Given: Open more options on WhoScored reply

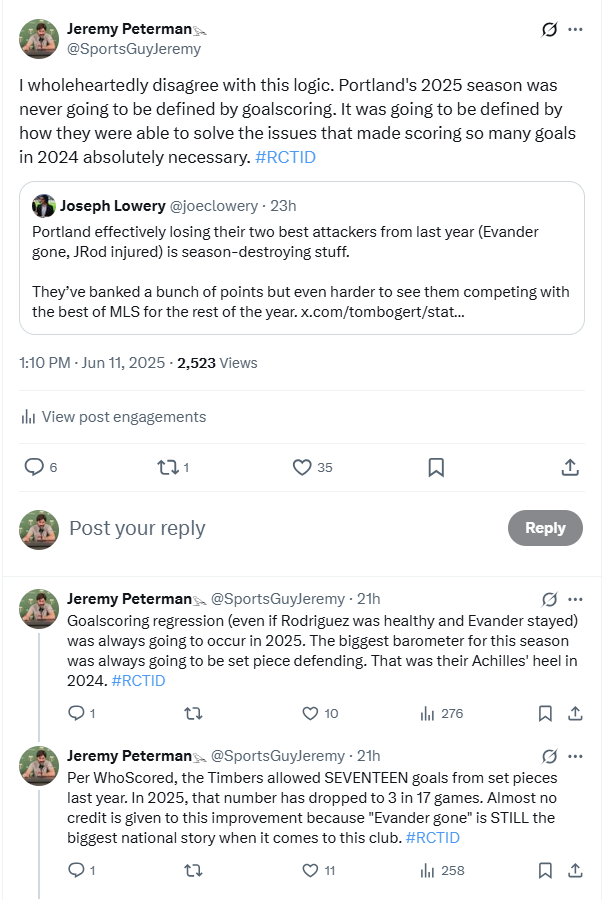Looking at the screenshot, I should tap(575, 756).
